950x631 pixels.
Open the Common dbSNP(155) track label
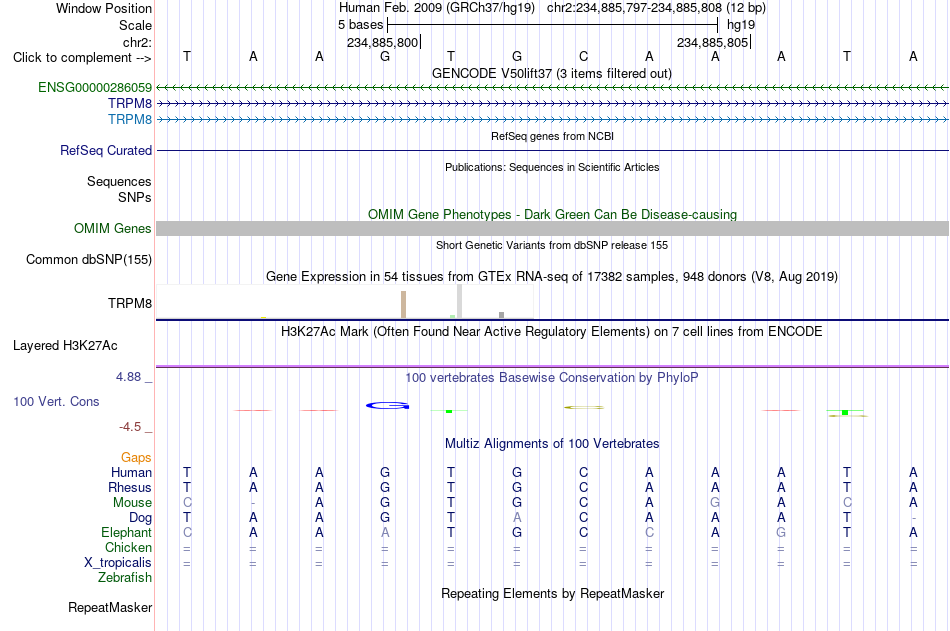point(89,259)
